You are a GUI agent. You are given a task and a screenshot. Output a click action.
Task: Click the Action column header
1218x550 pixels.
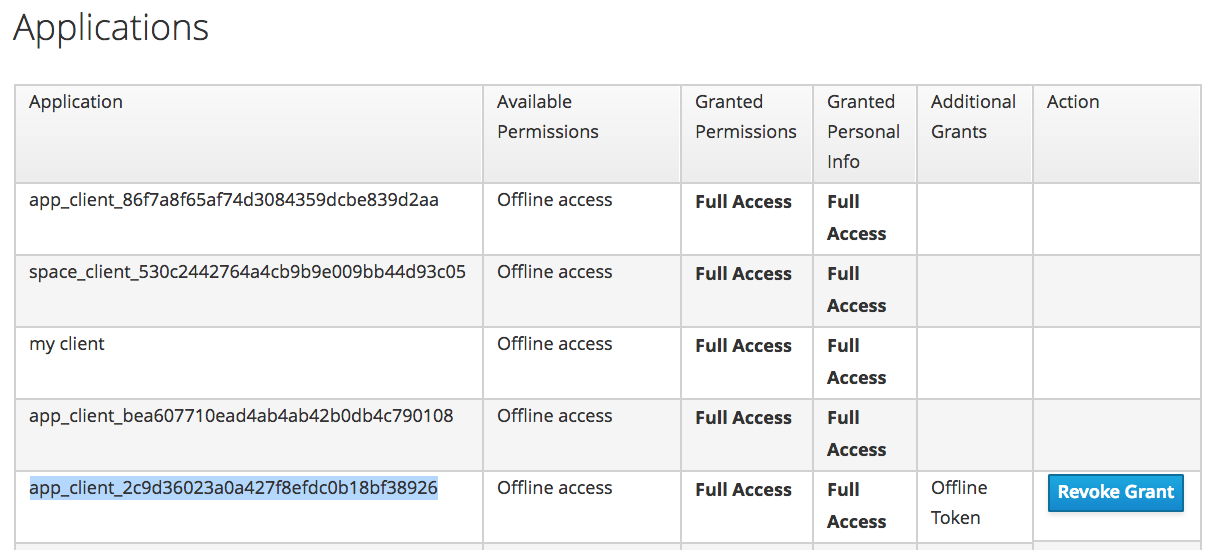click(x=1073, y=102)
